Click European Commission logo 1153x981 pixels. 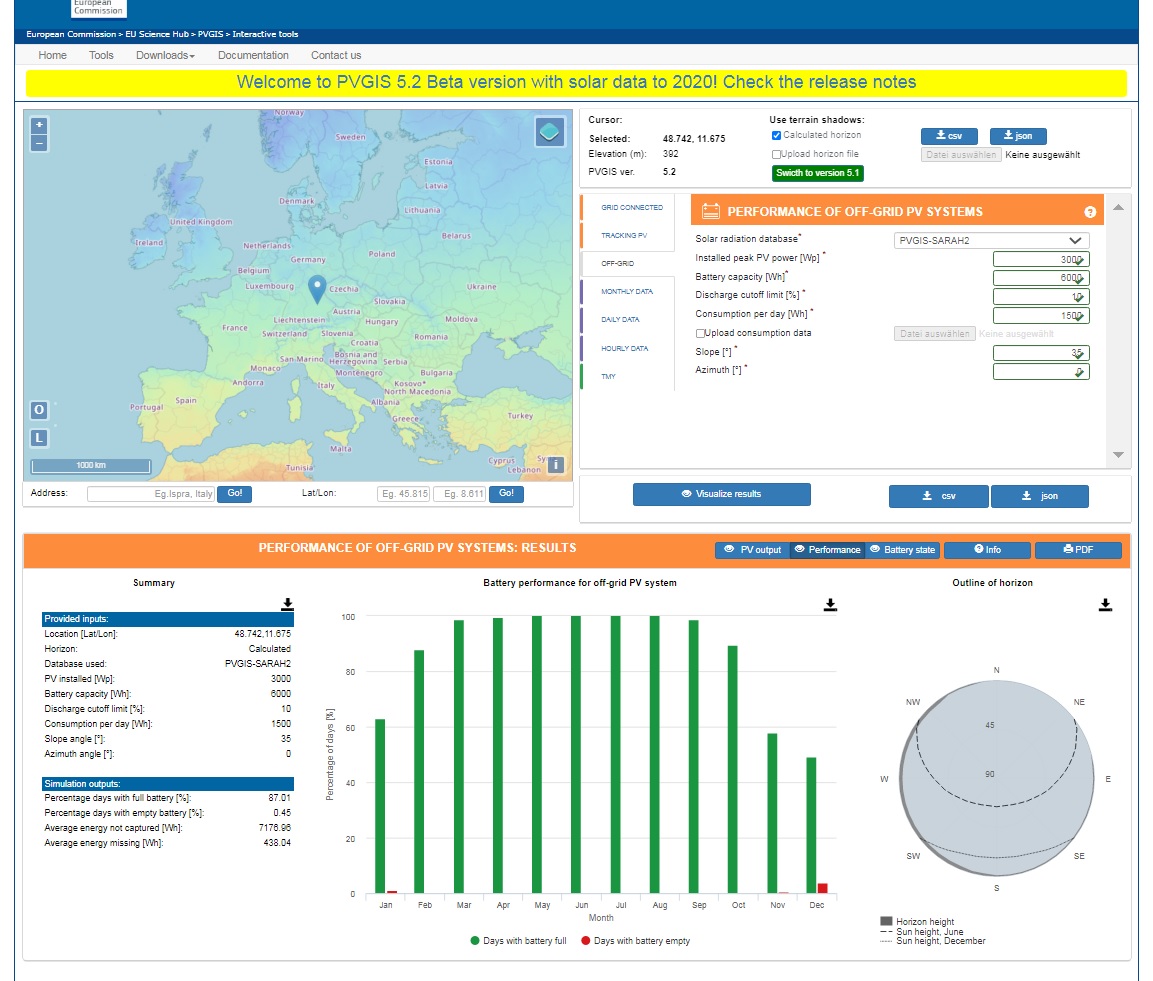(99, 8)
